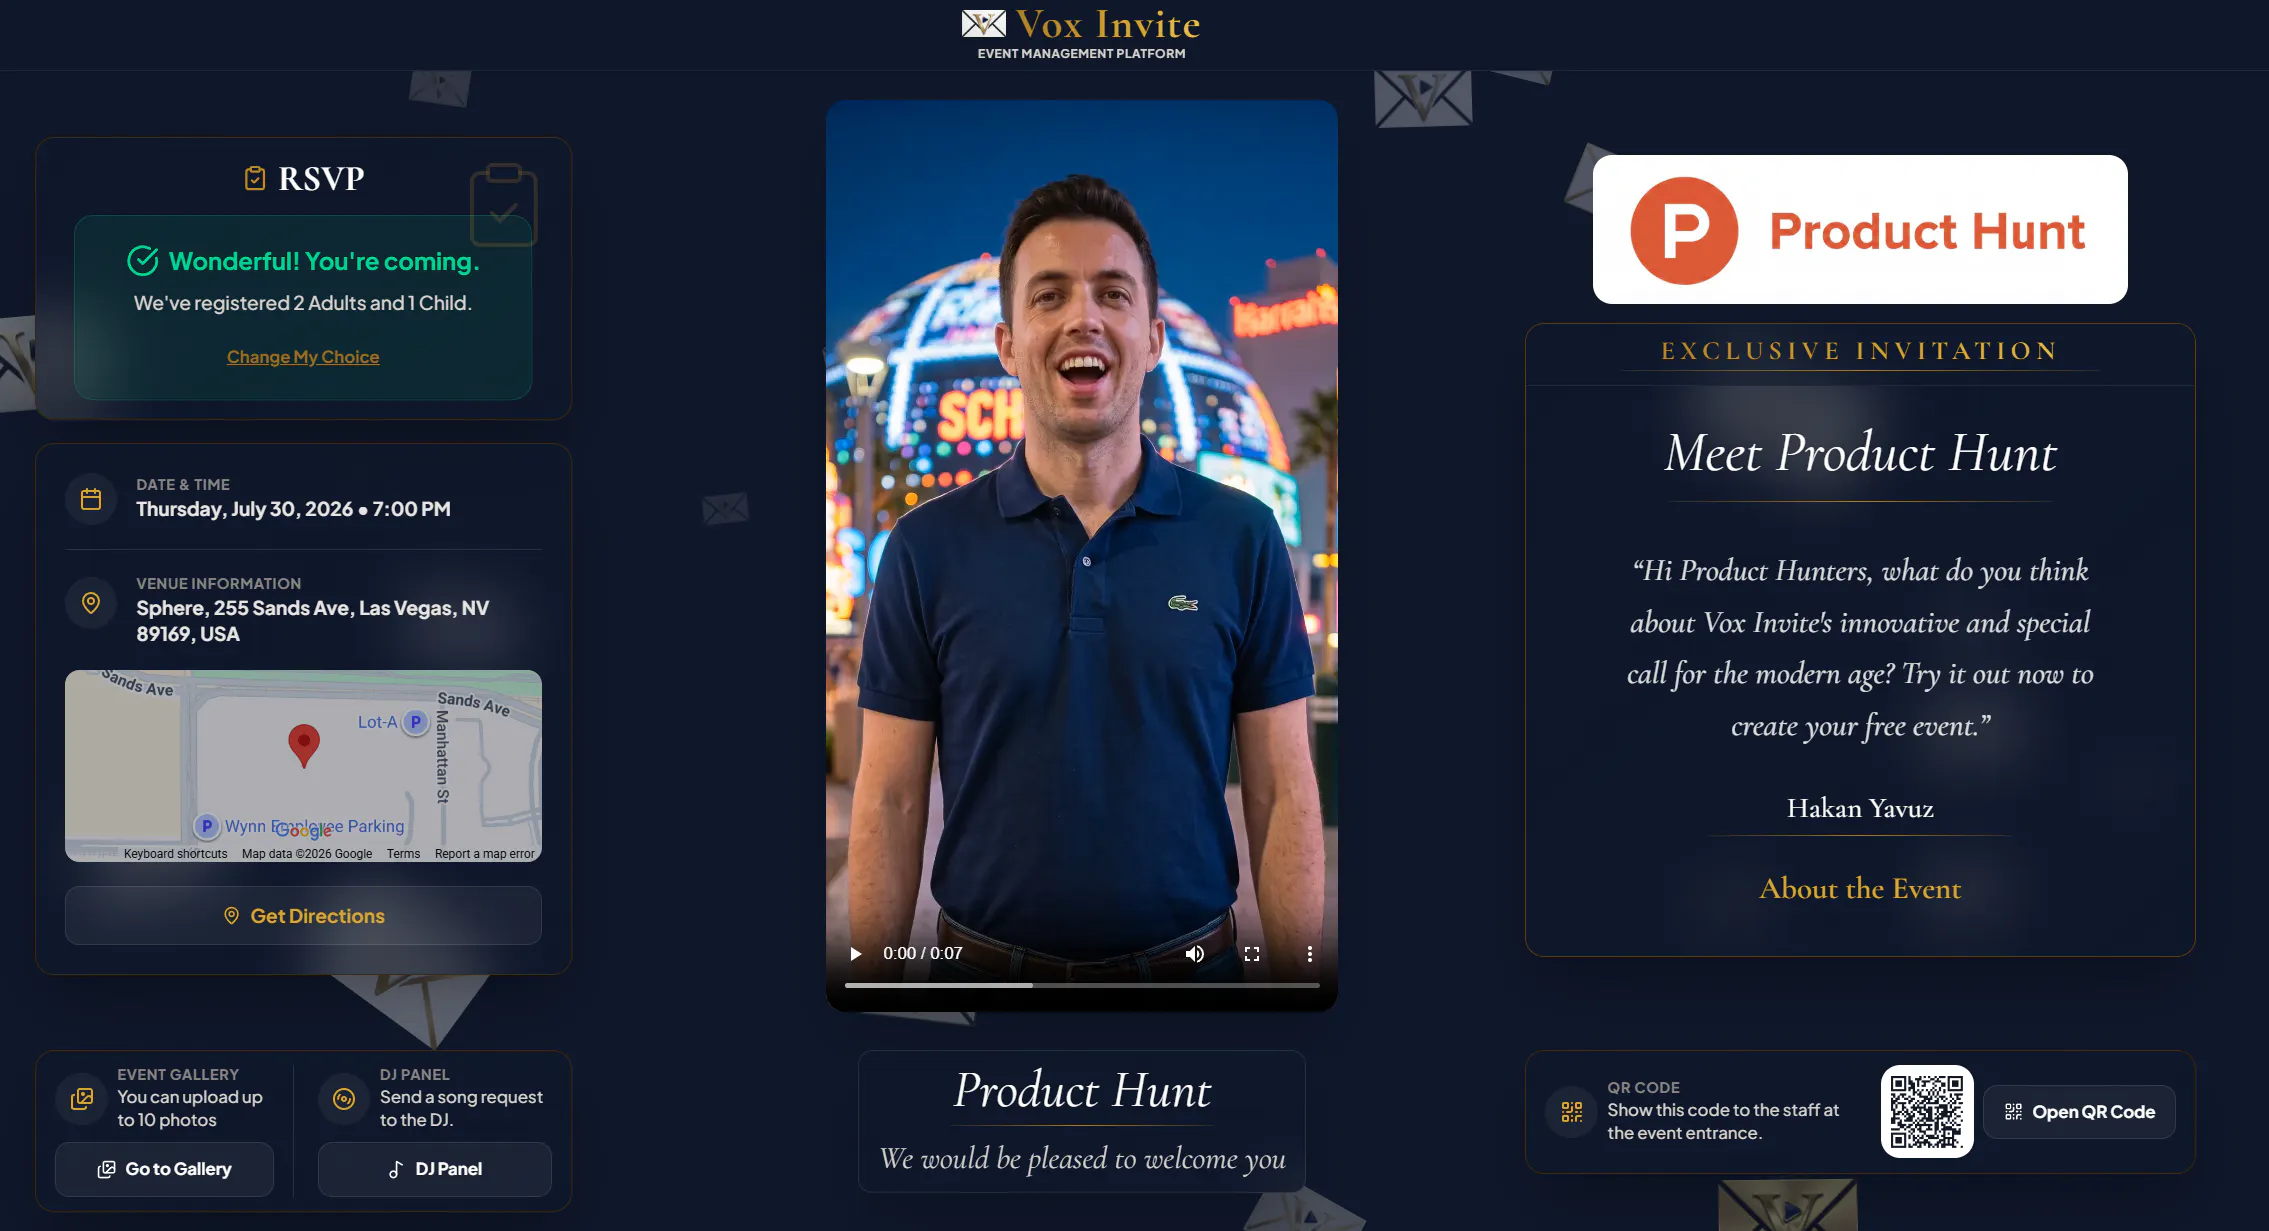Click the text You can upload up to 10 photos

[x=190, y=1109]
